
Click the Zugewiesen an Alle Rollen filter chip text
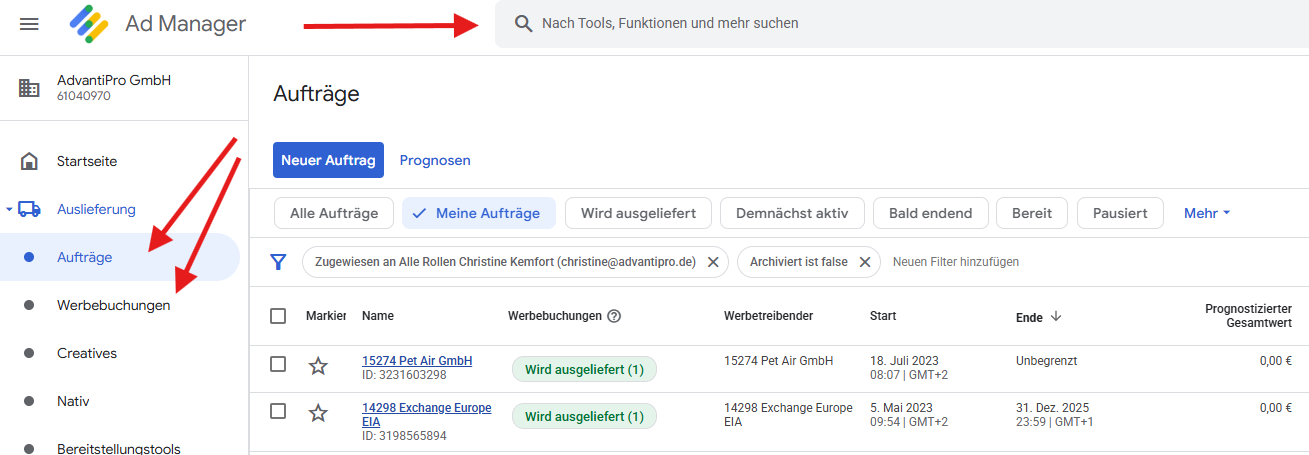click(x=505, y=262)
